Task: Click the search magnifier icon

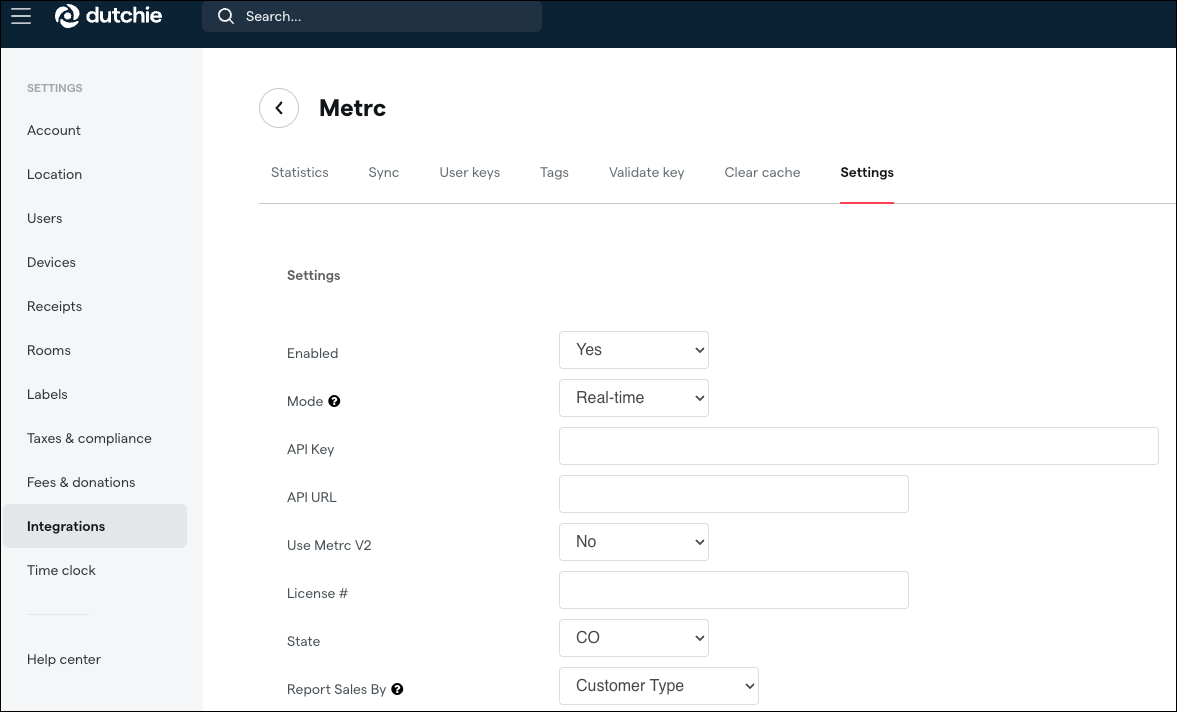Action: [x=225, y=16]
